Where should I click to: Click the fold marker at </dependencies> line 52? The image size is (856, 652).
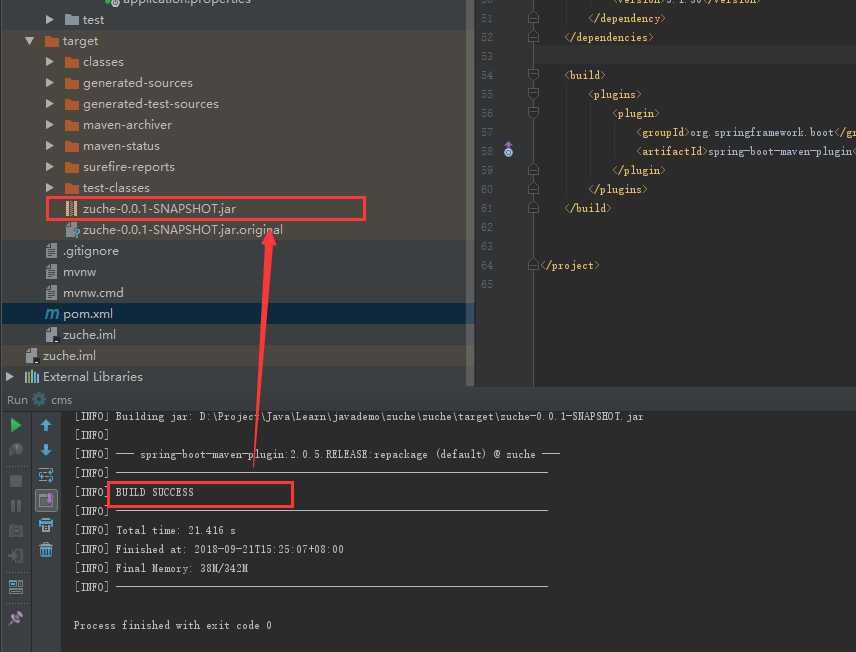(534, 37)
